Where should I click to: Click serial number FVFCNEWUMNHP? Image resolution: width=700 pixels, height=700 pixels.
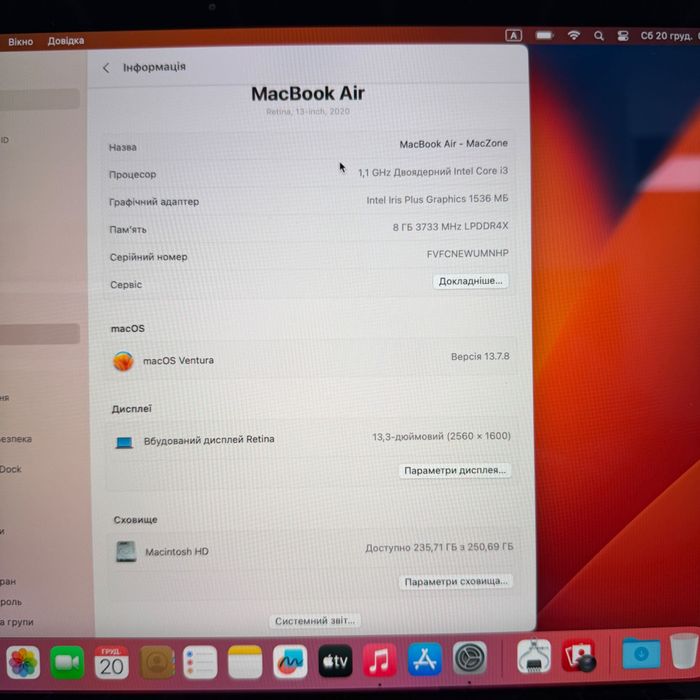467,254
